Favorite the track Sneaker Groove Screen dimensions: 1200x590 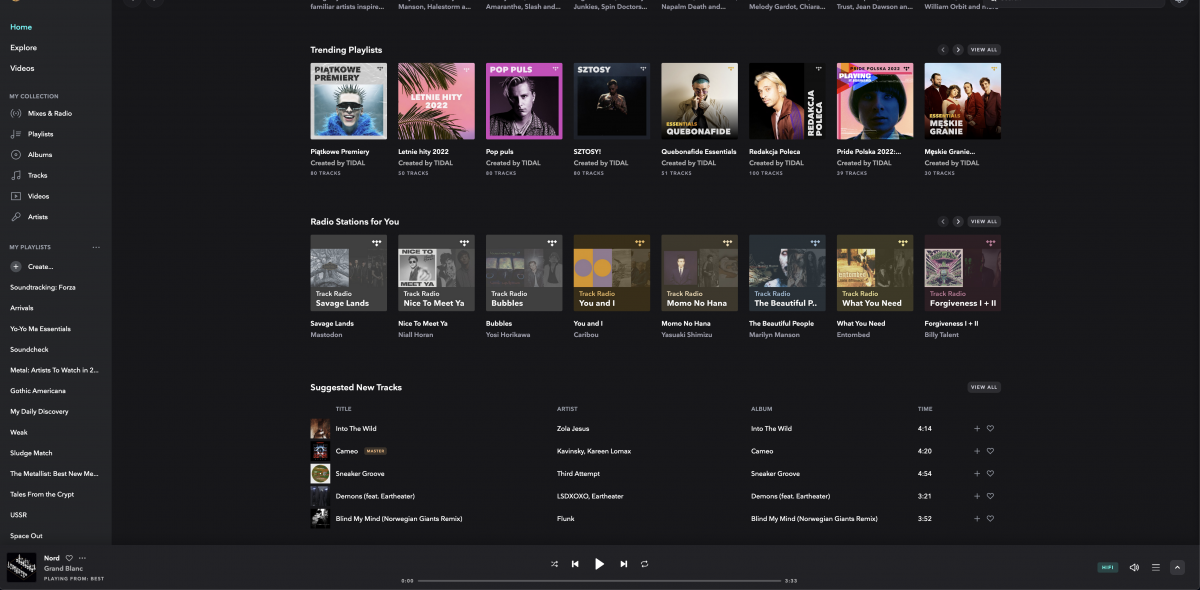(x=990, y=474)
